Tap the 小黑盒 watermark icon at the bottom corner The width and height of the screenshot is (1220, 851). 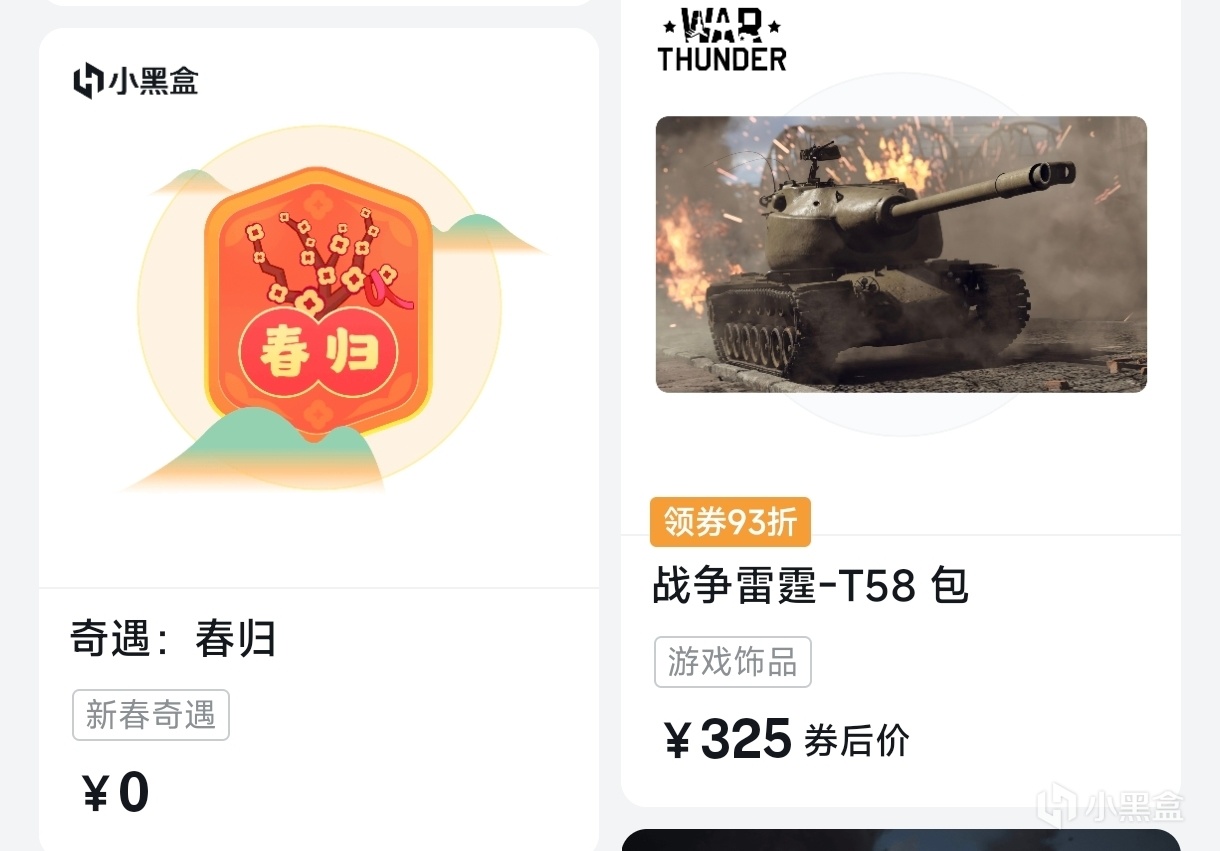point(1057,806)
